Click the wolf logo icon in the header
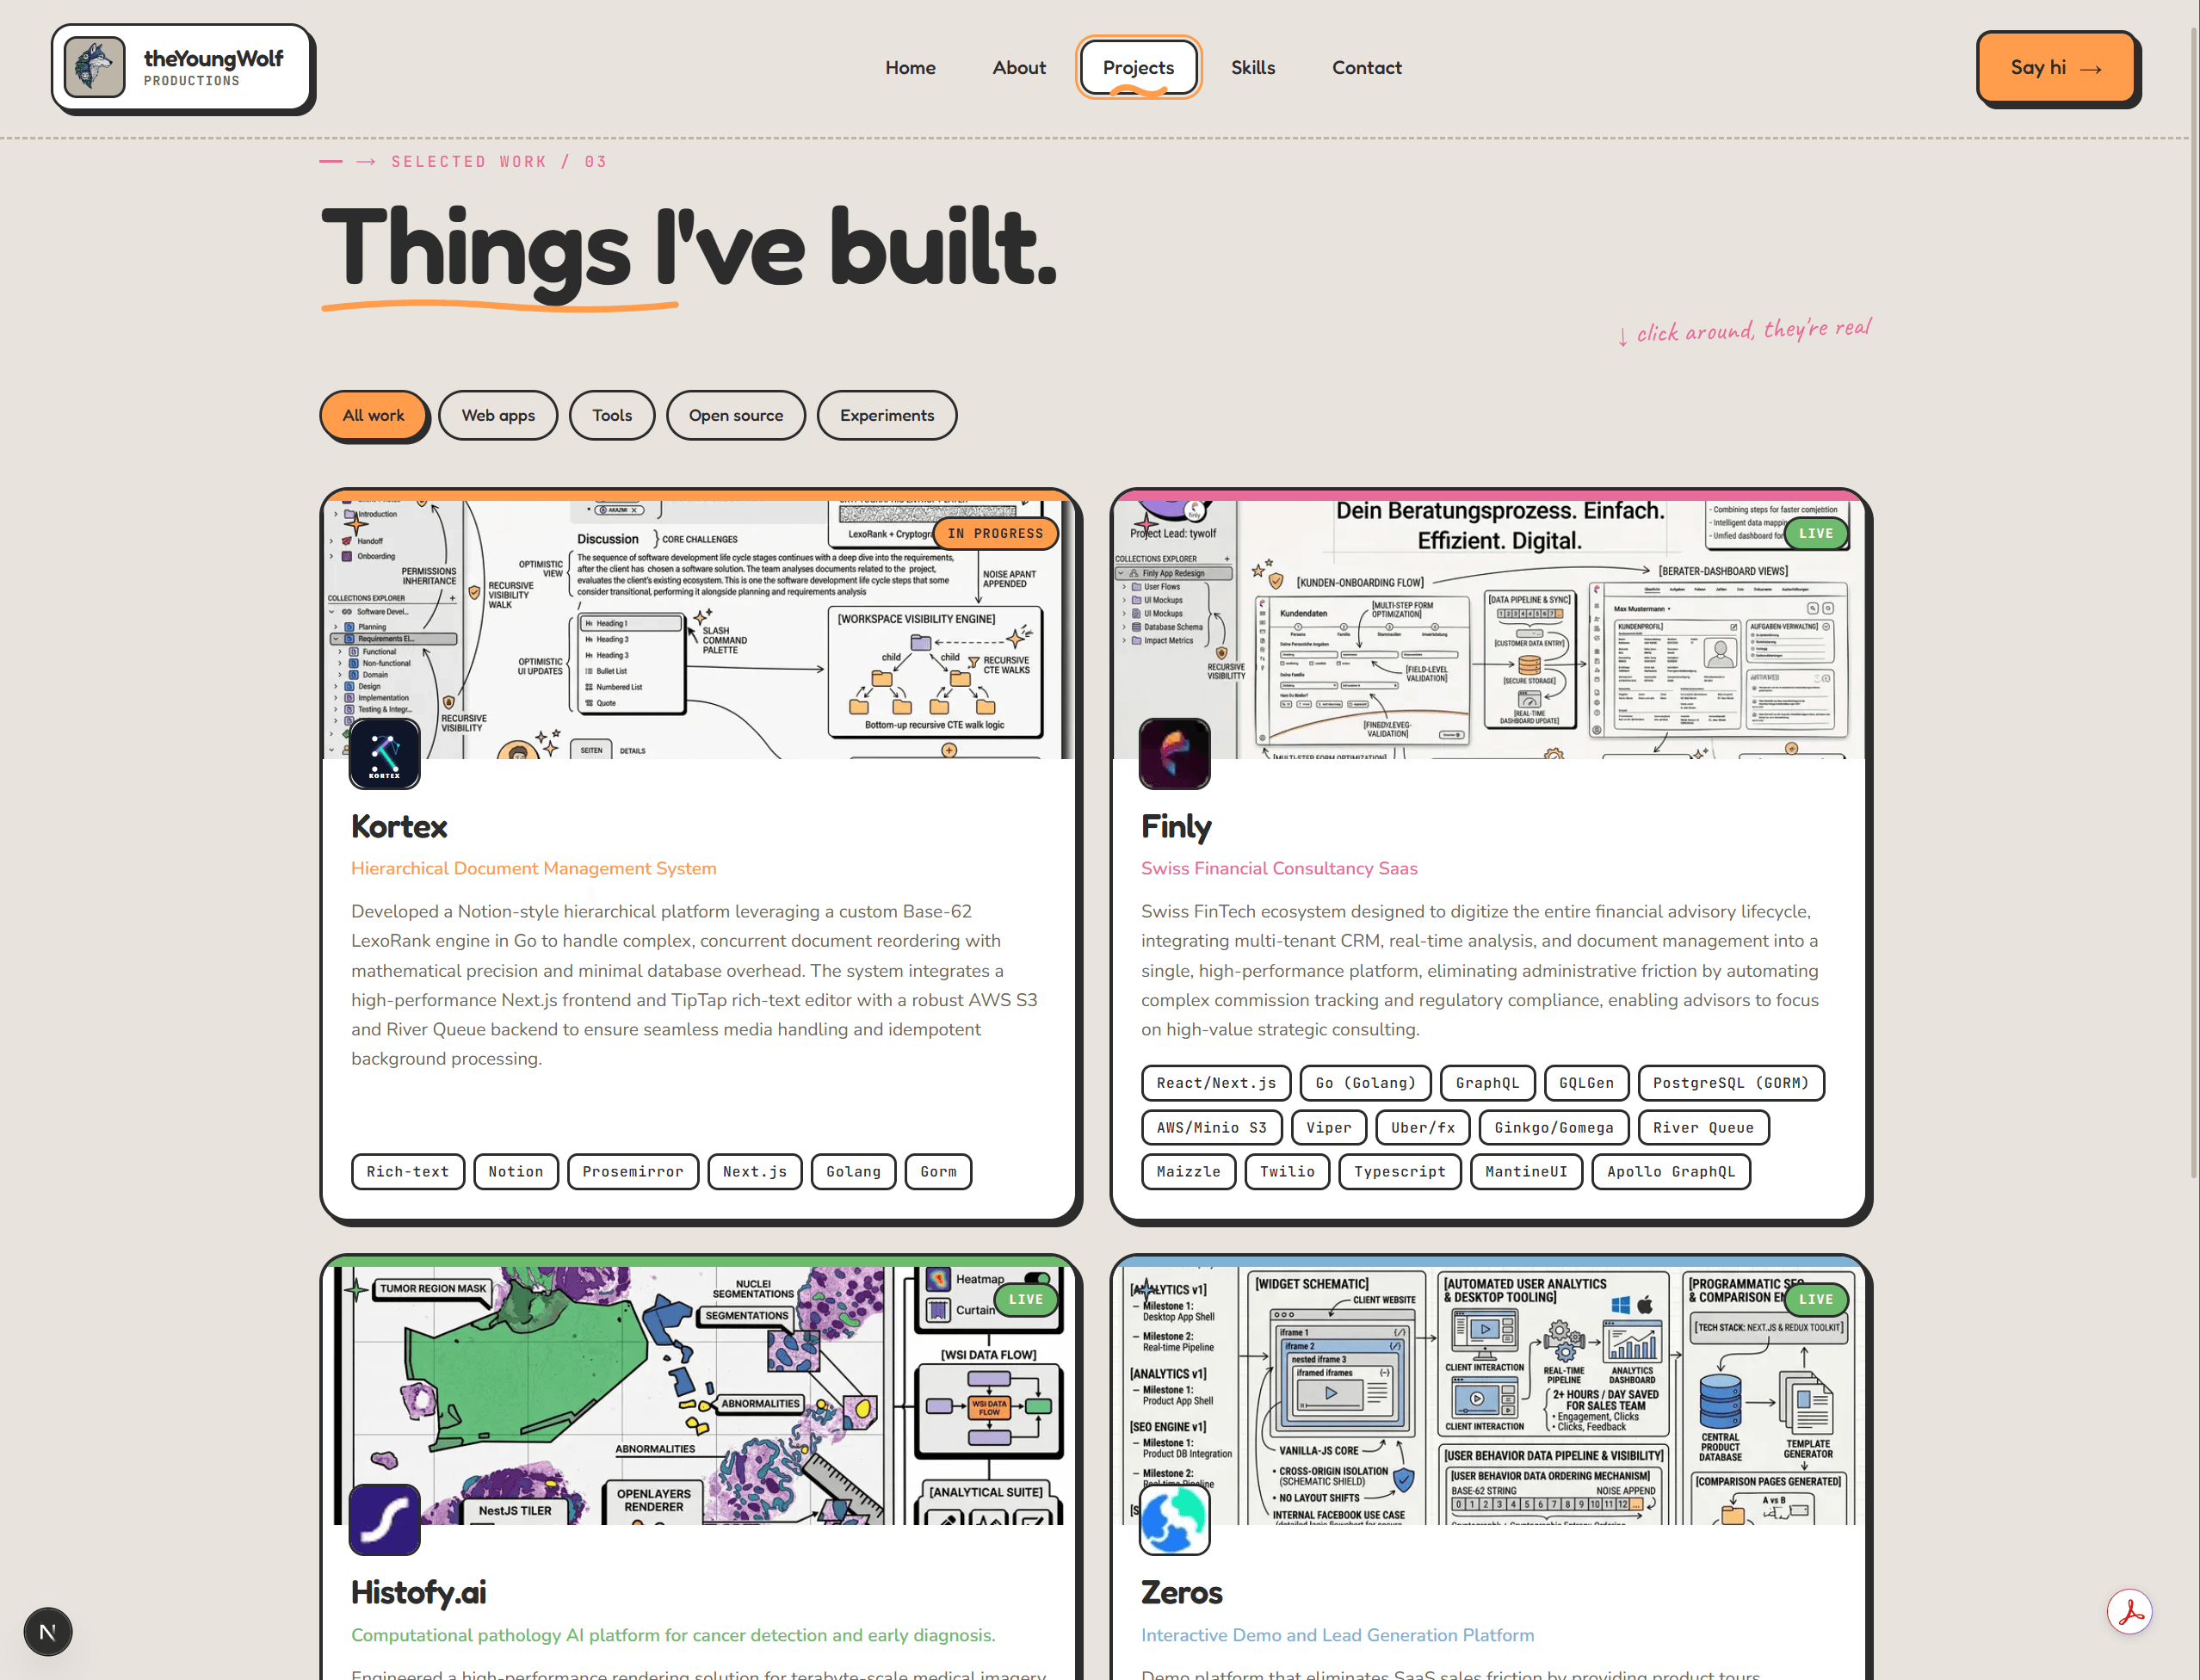 pos(95,67)
